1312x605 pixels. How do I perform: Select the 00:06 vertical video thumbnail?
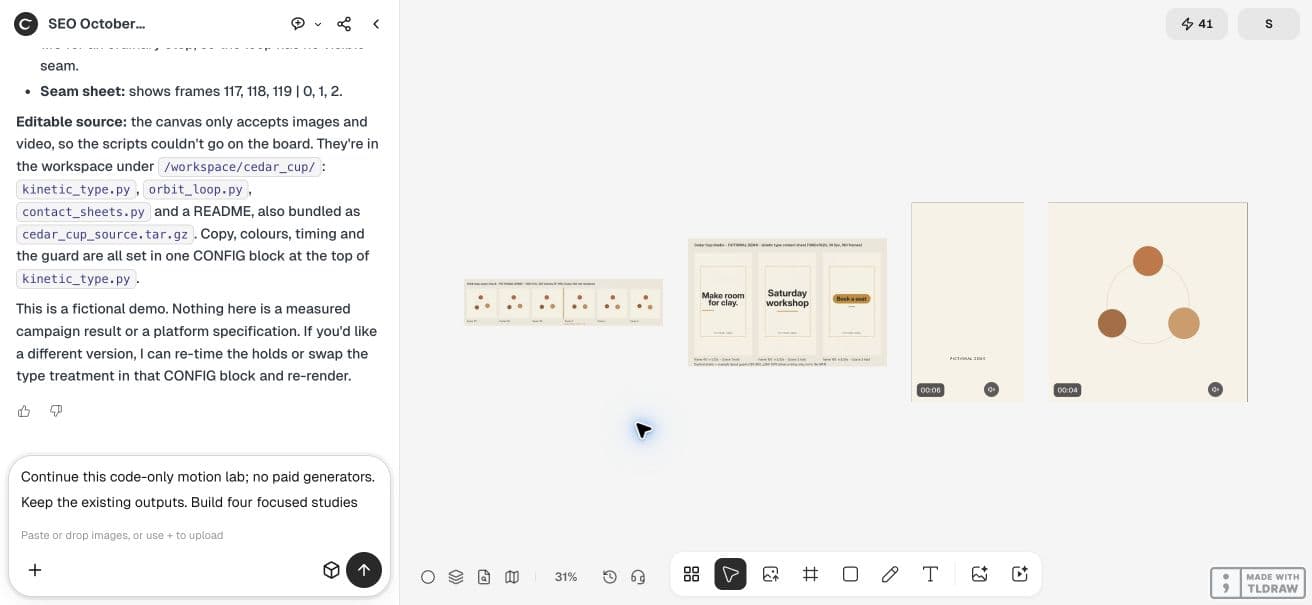[967, 302]
